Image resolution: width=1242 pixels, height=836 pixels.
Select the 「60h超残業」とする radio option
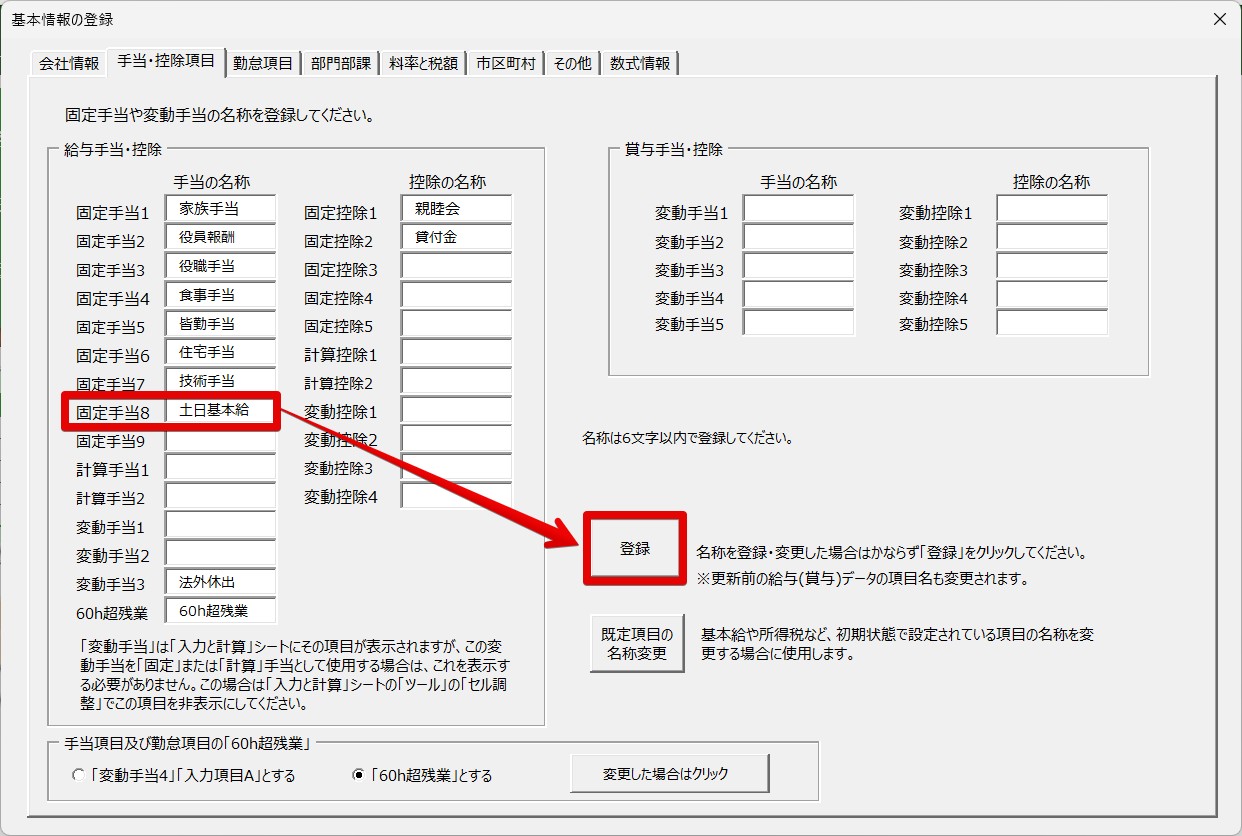click(x=423, y=775)
